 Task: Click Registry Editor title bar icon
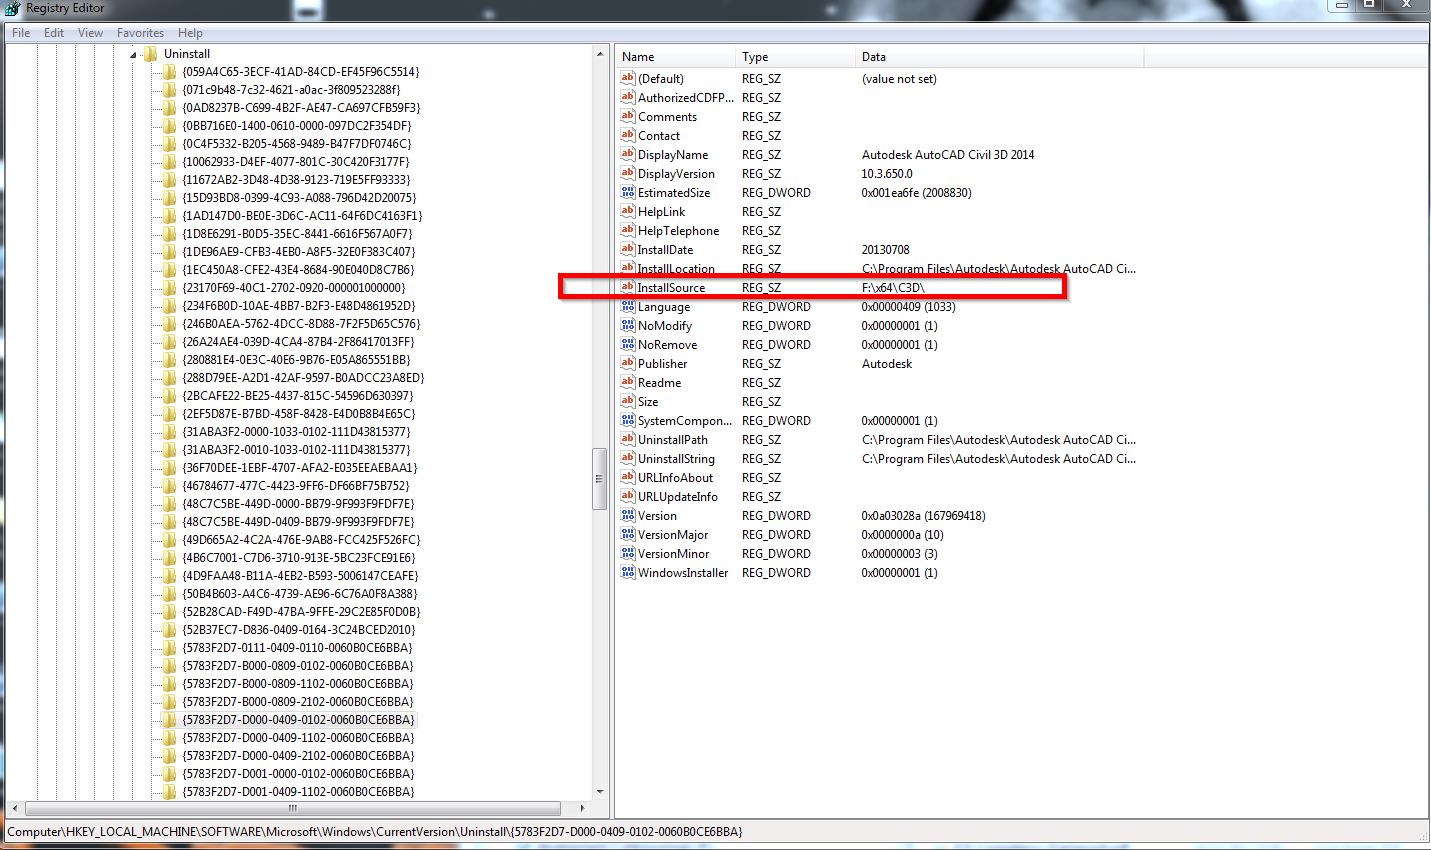(13, 8)
